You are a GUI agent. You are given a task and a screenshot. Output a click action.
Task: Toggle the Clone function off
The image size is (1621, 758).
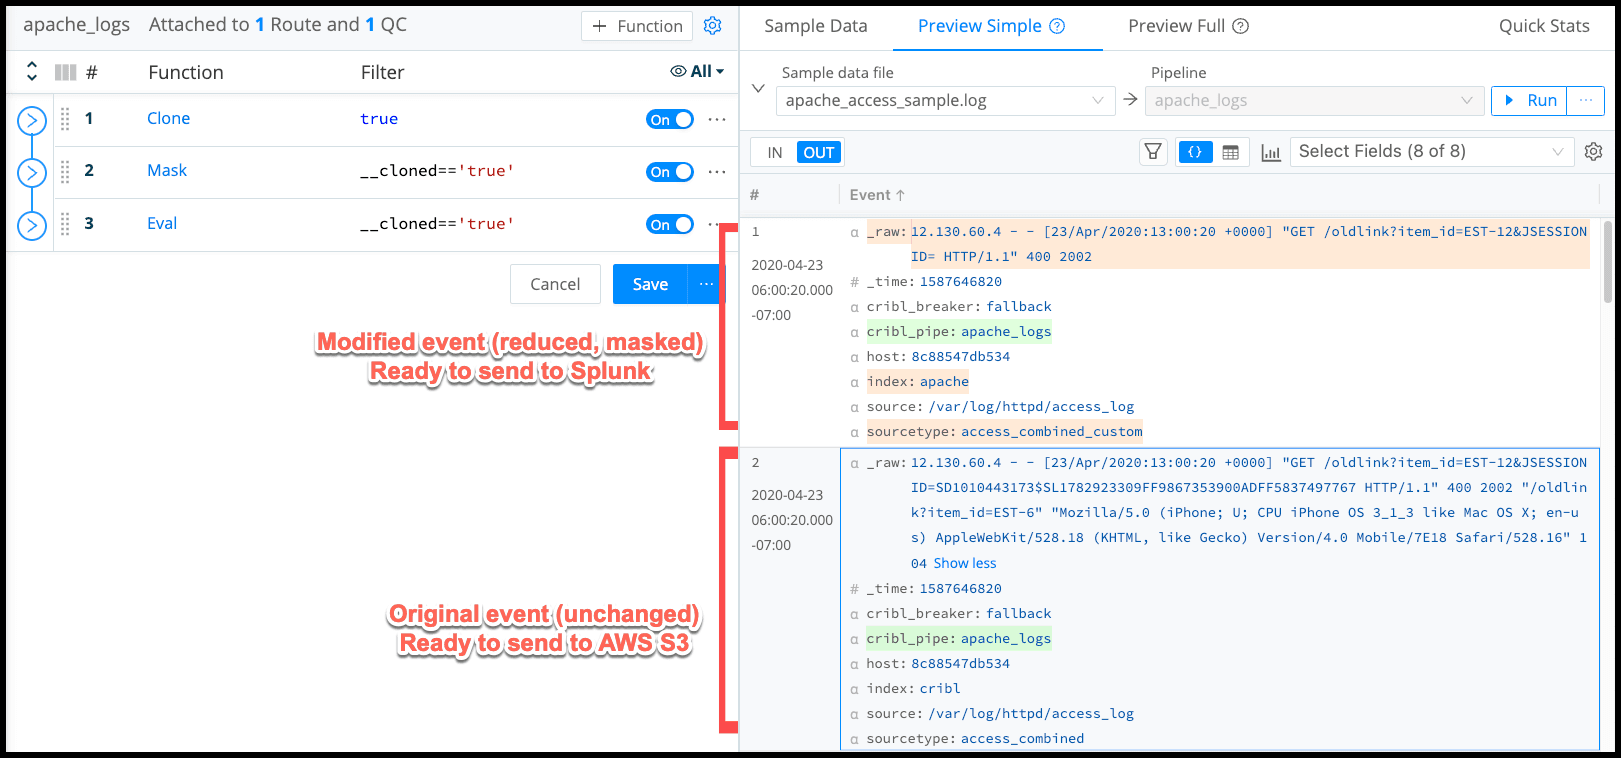coord(669,119)
